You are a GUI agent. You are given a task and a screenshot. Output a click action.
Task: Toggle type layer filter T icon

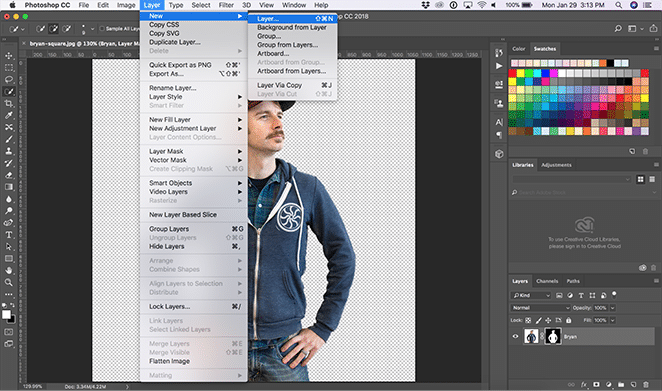coord(581,296)
